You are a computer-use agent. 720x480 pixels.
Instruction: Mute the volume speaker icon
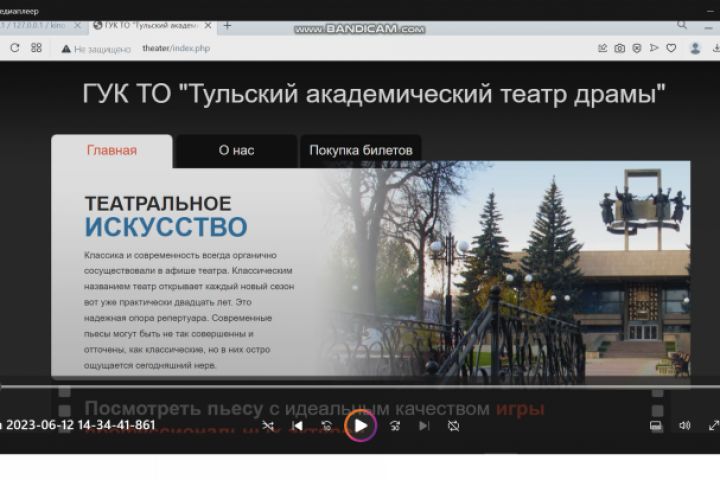click(685, 425)
